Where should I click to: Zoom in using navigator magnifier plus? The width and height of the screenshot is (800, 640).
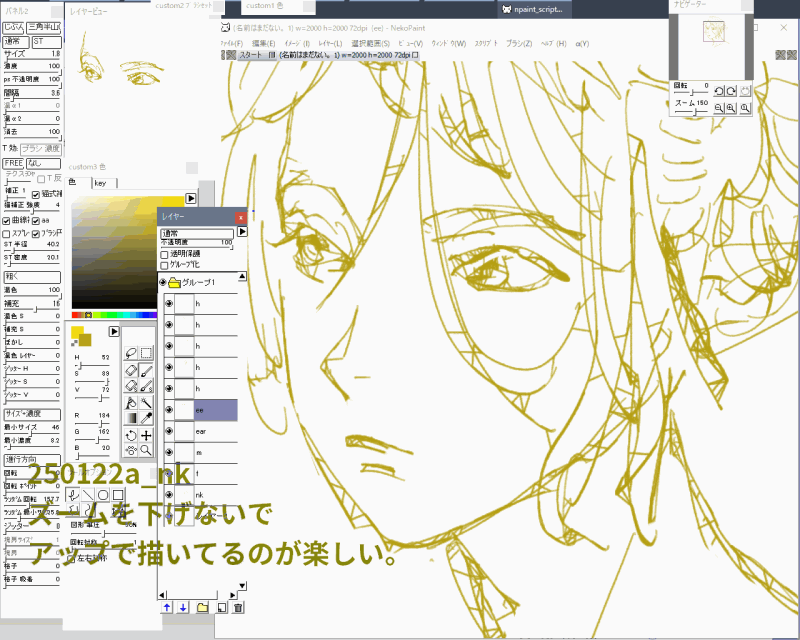click(731, 108)
